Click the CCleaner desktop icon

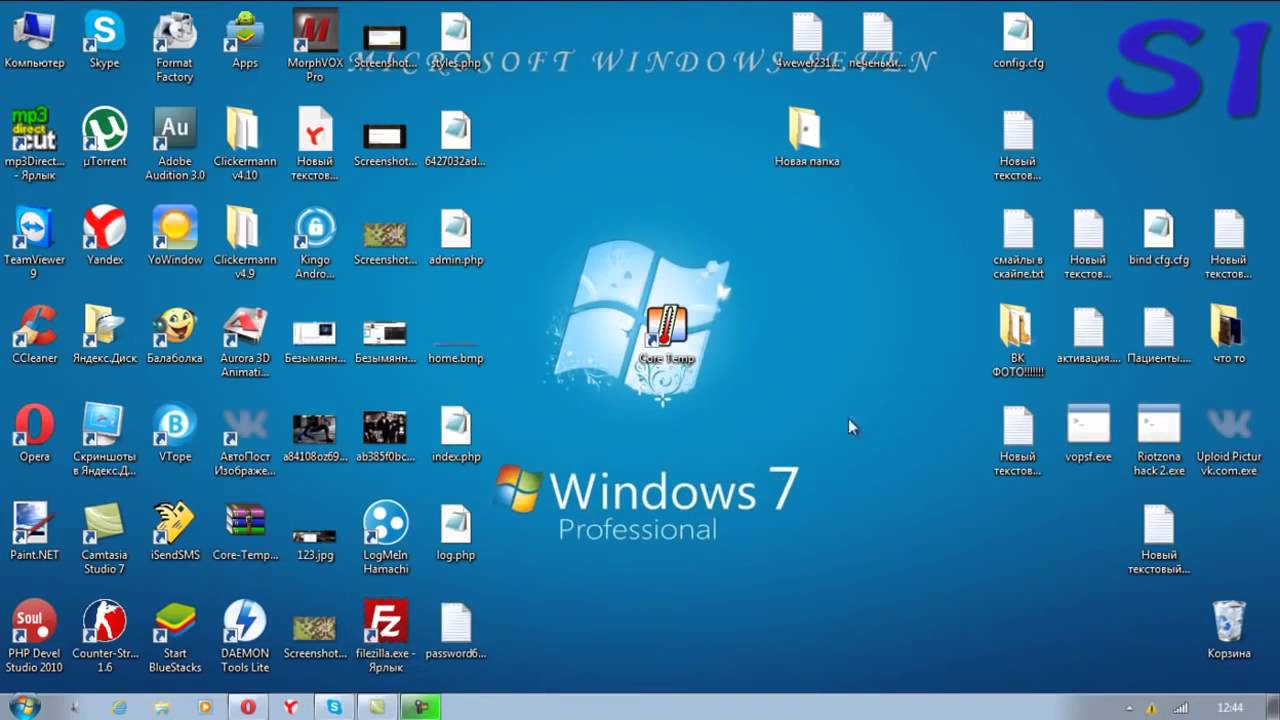(34, 334)
